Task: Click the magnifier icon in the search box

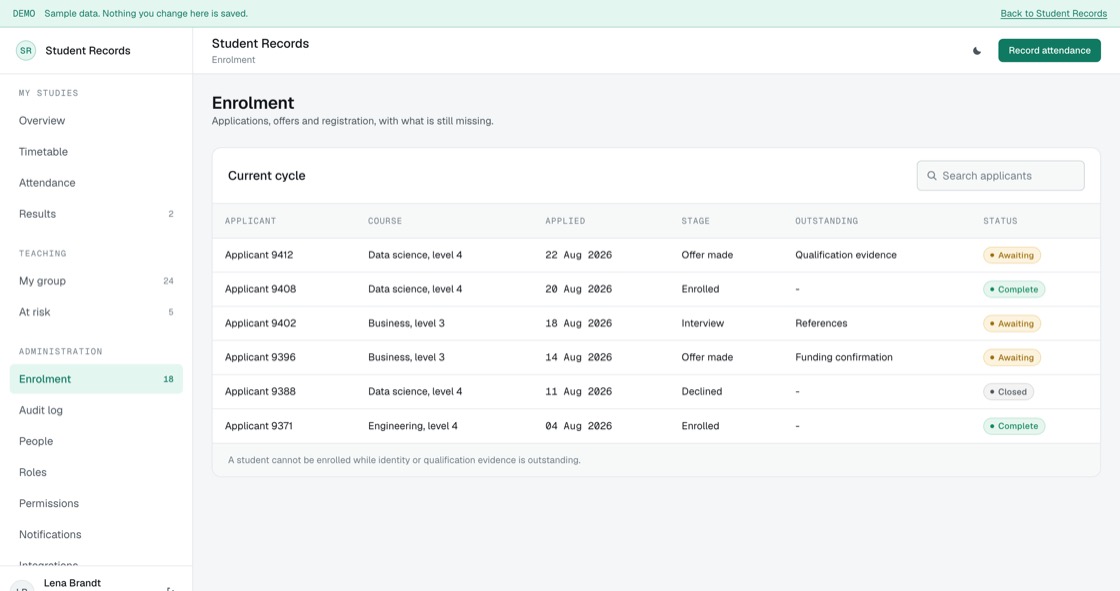Action: pos(931,176)
